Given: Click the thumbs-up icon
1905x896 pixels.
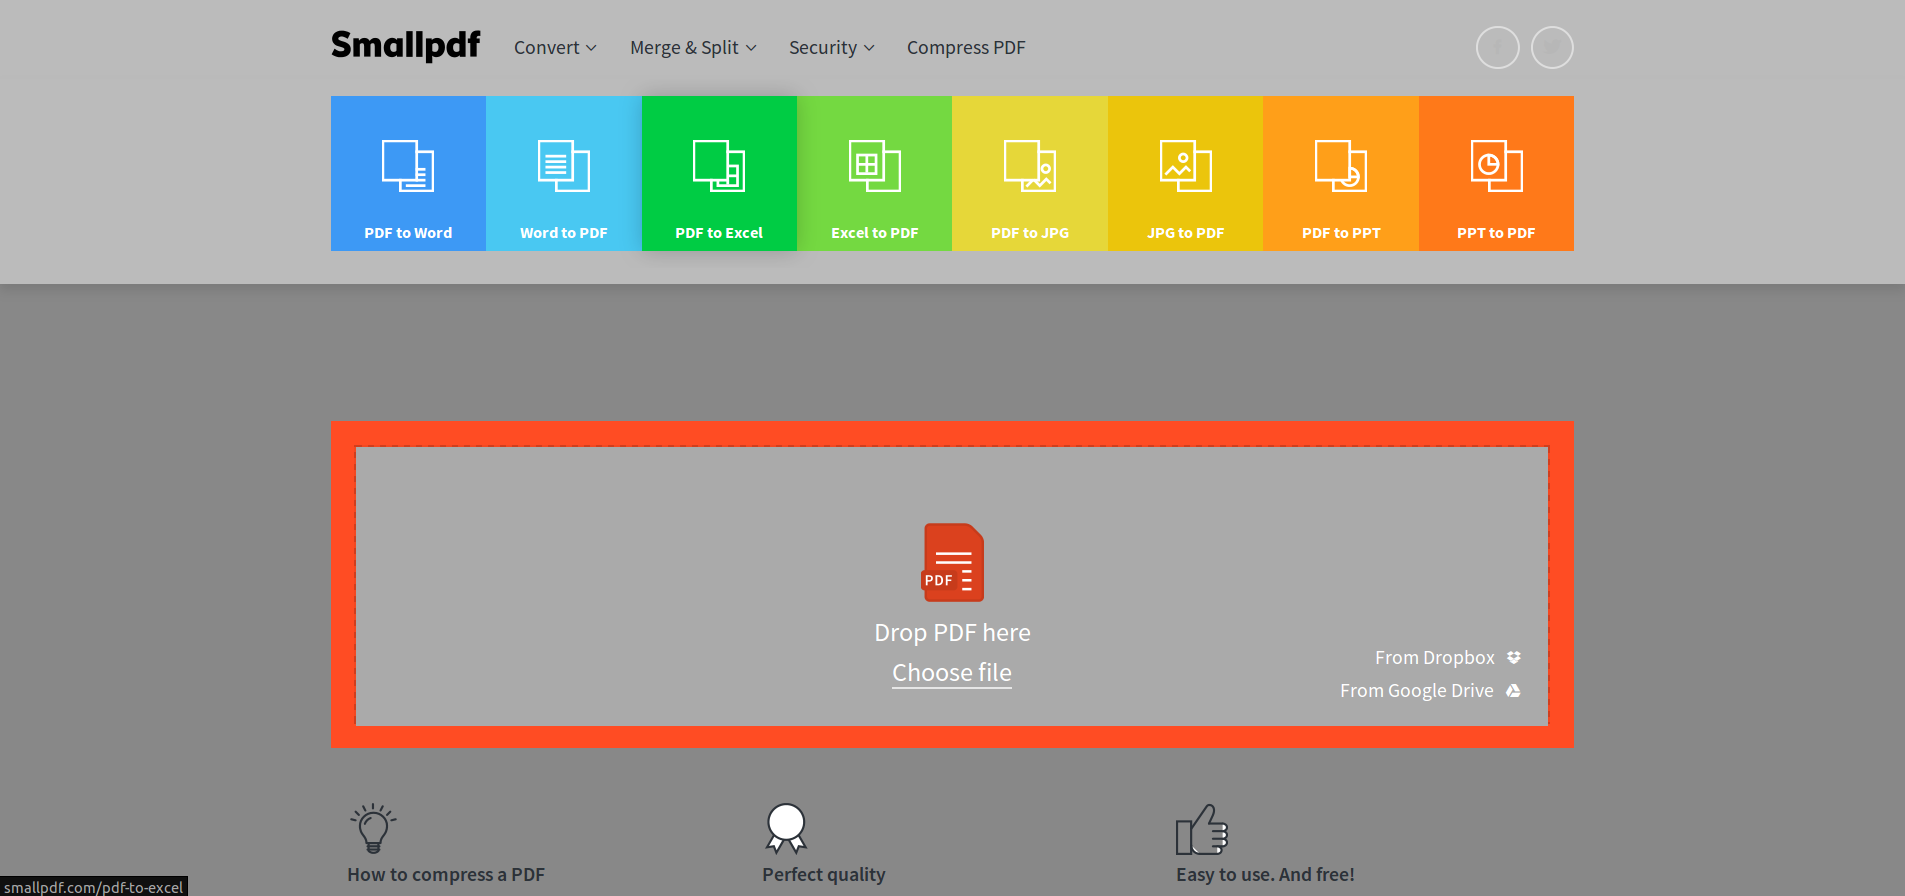Looking at the screenshot, I should (1202, 829).
